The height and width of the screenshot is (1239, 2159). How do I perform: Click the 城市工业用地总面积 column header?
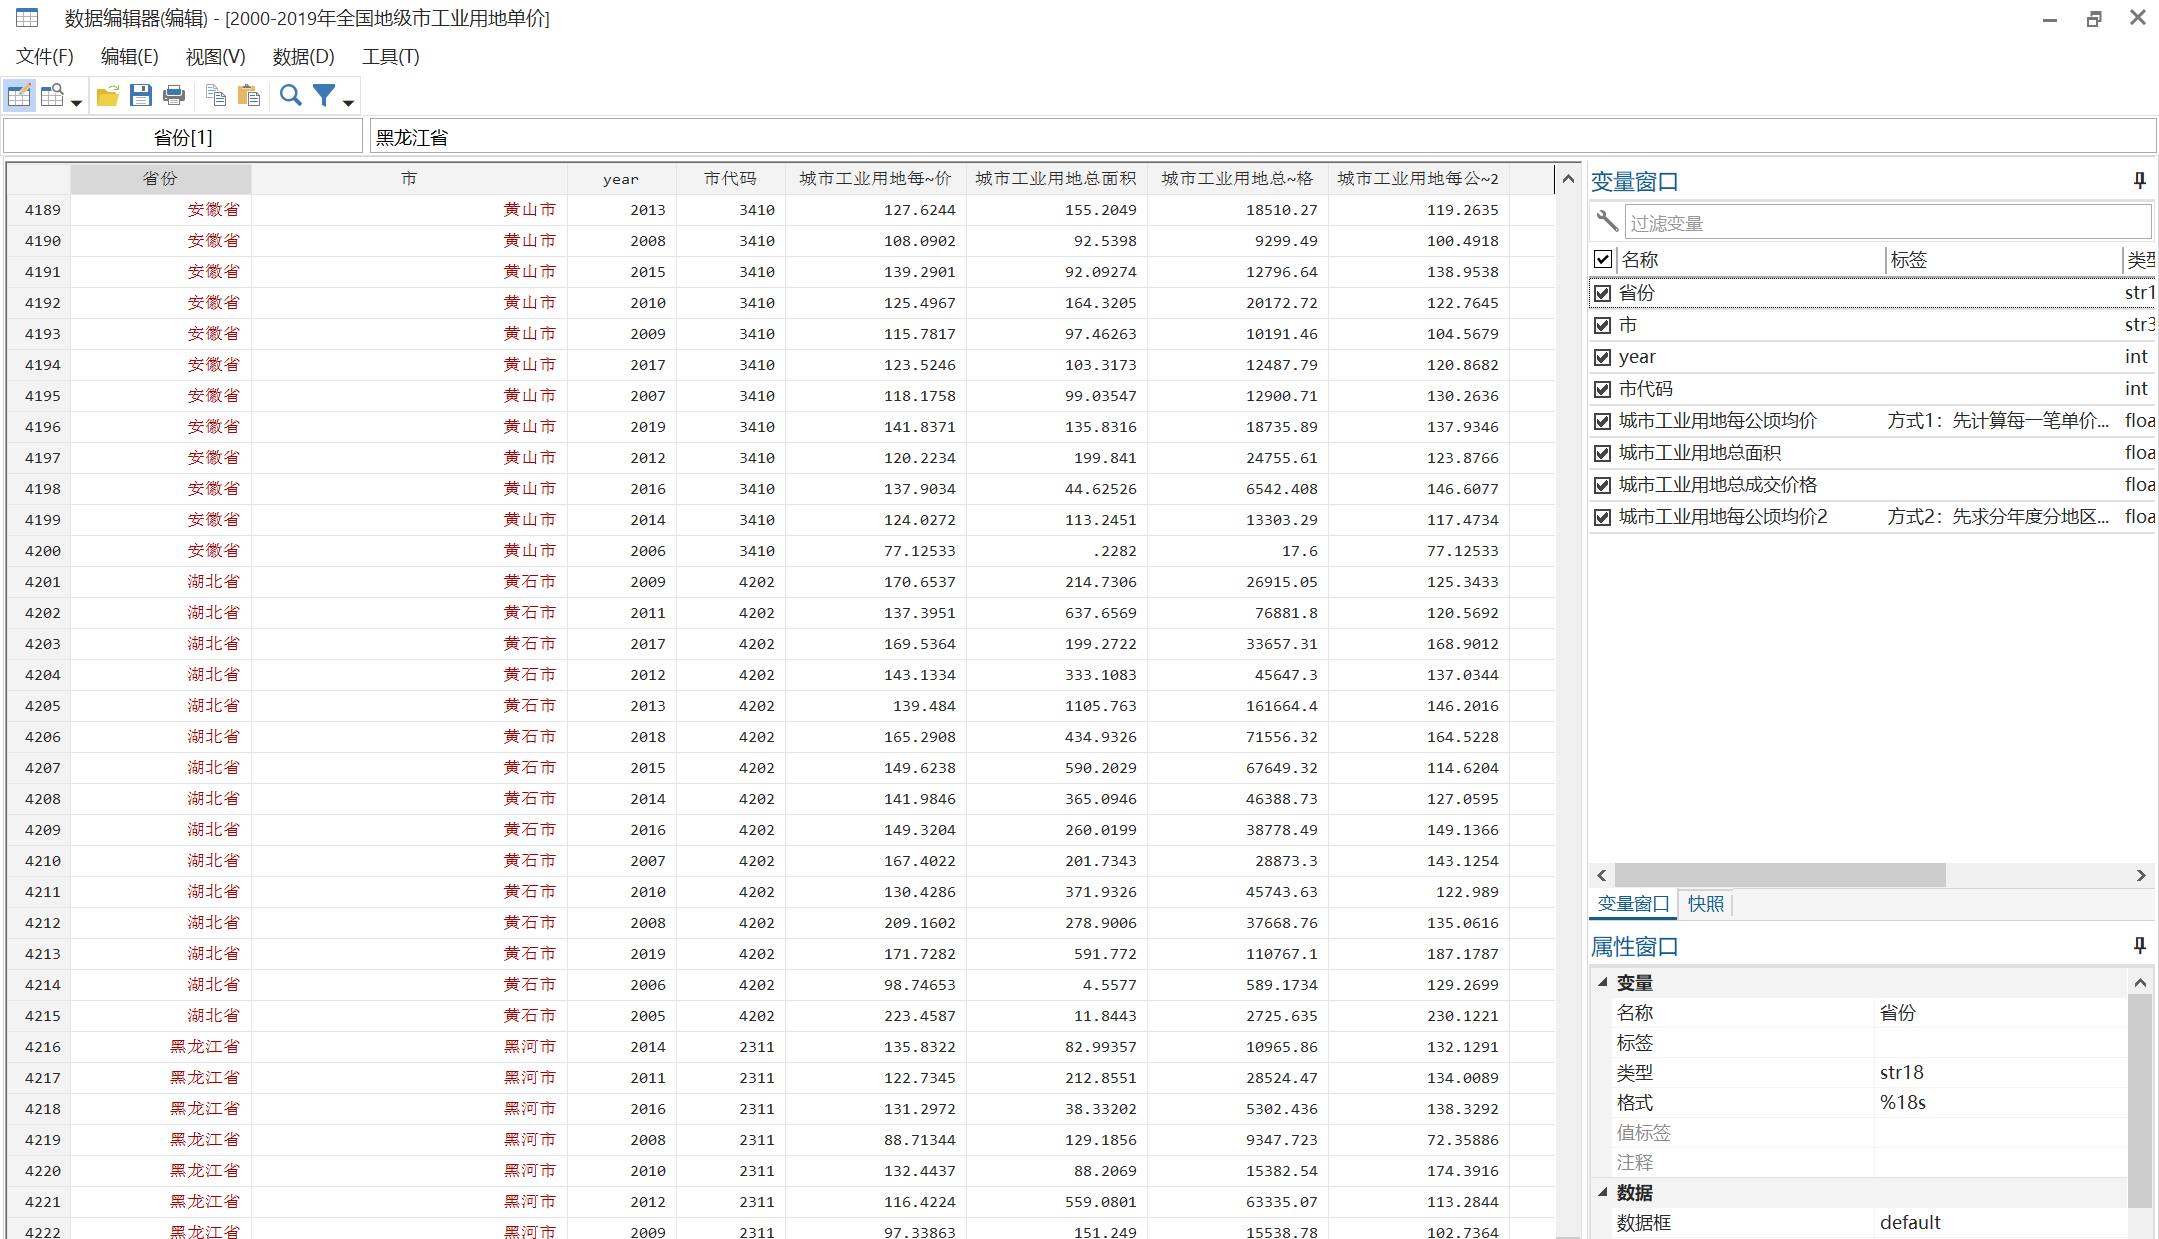(x=1055, y=179)
